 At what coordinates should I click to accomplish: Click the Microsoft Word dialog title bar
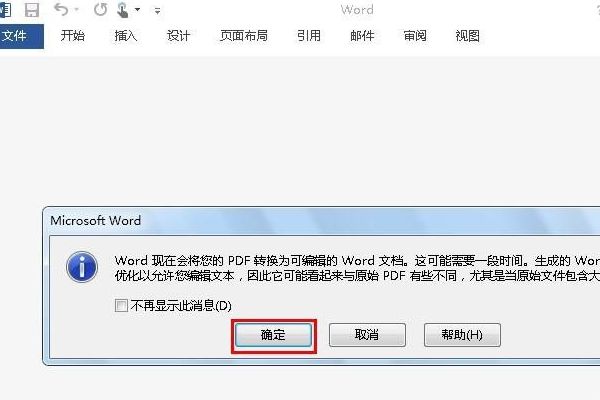[x=321, y=221]
